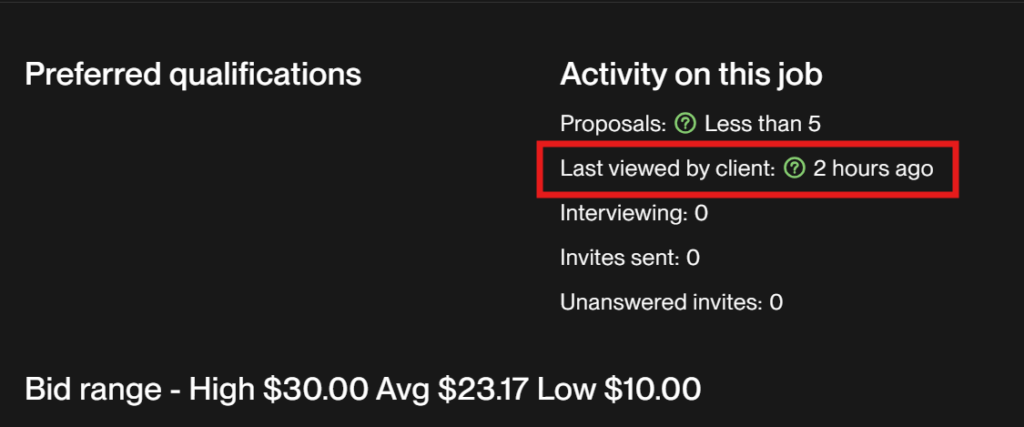The image size is (1024, 427).
Task: Select the '2 hours ago' timestamp
Action: click(873, 168)
